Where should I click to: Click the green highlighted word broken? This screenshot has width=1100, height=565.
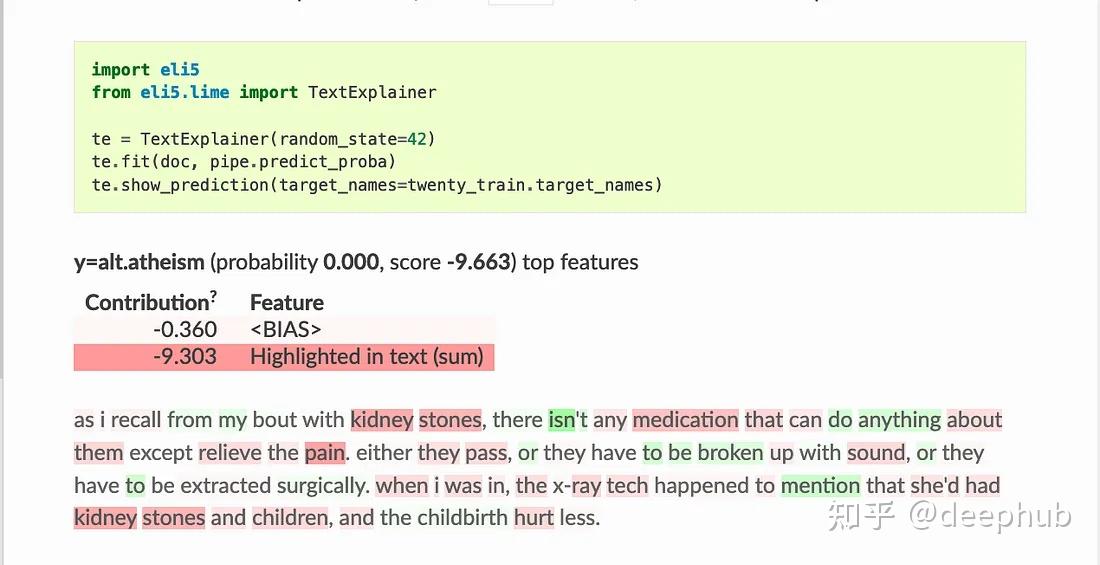(730, 453)
